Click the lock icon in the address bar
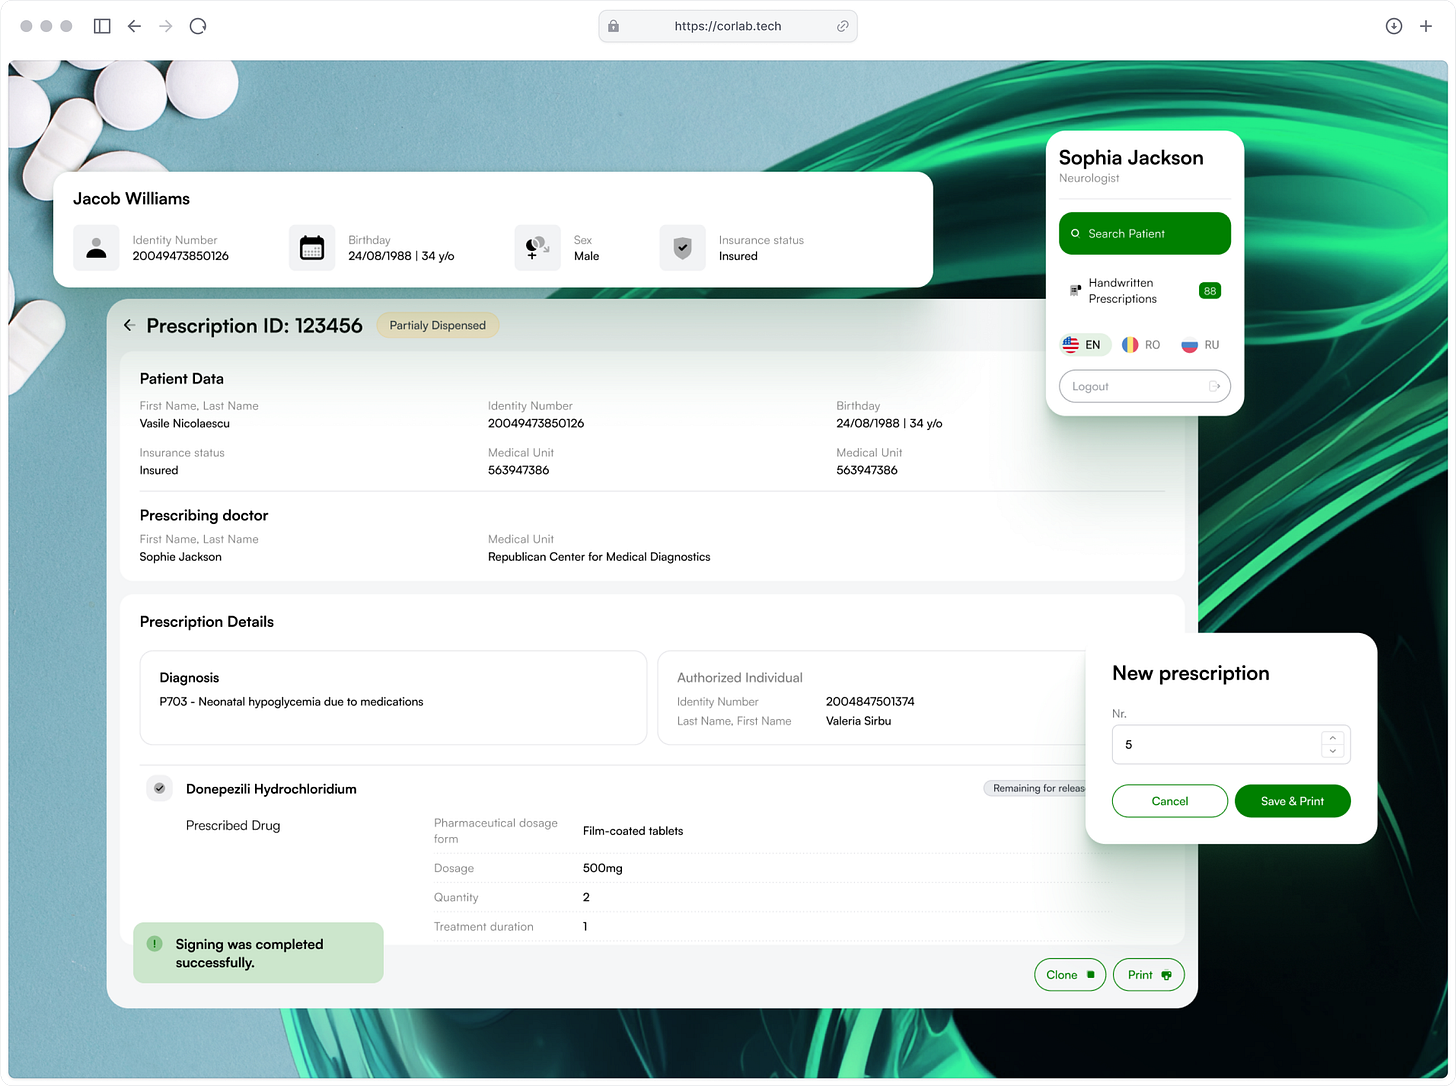The height and width of the screenshot is (1086, 1456). click(614, 26)
